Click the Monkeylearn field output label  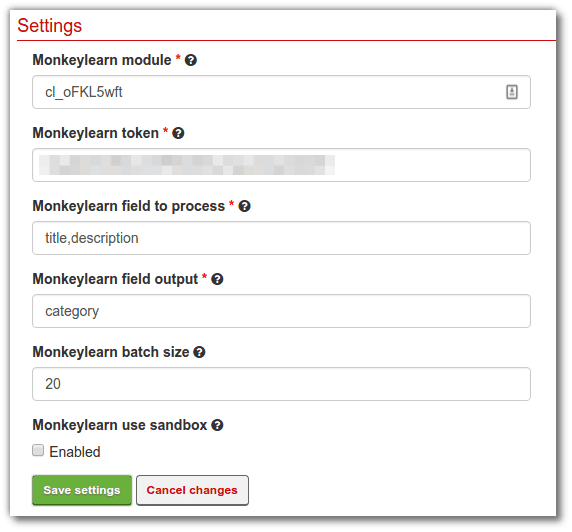point(115,279)
